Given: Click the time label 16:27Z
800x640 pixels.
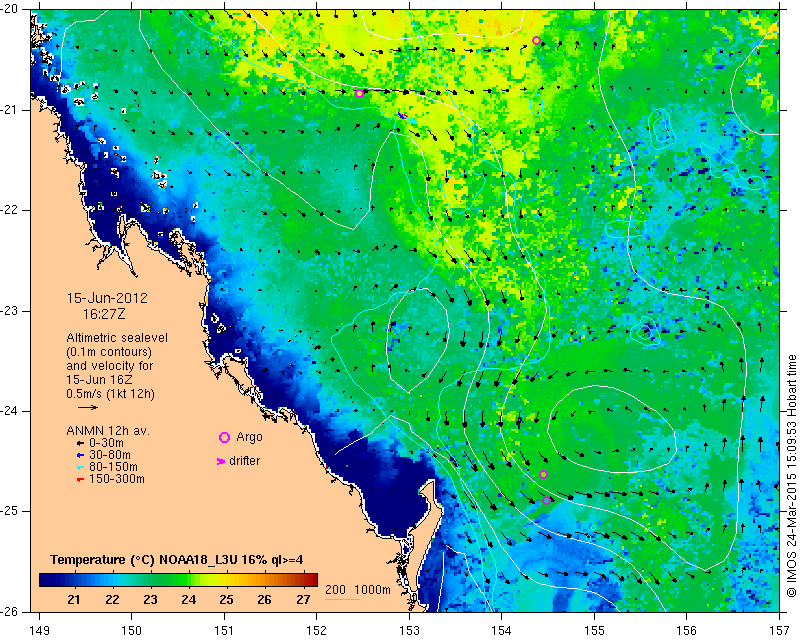Looking at the screenshot, I should coord(104,314).
